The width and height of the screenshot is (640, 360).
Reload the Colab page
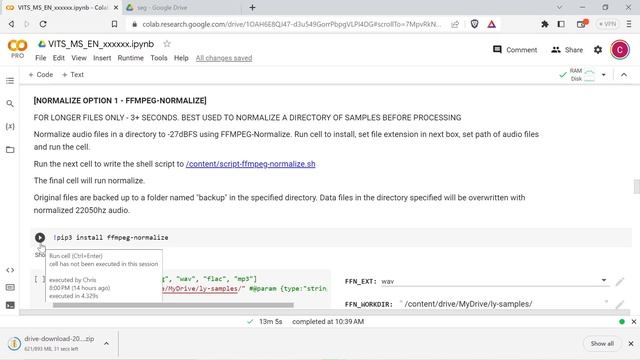(43, 24)
